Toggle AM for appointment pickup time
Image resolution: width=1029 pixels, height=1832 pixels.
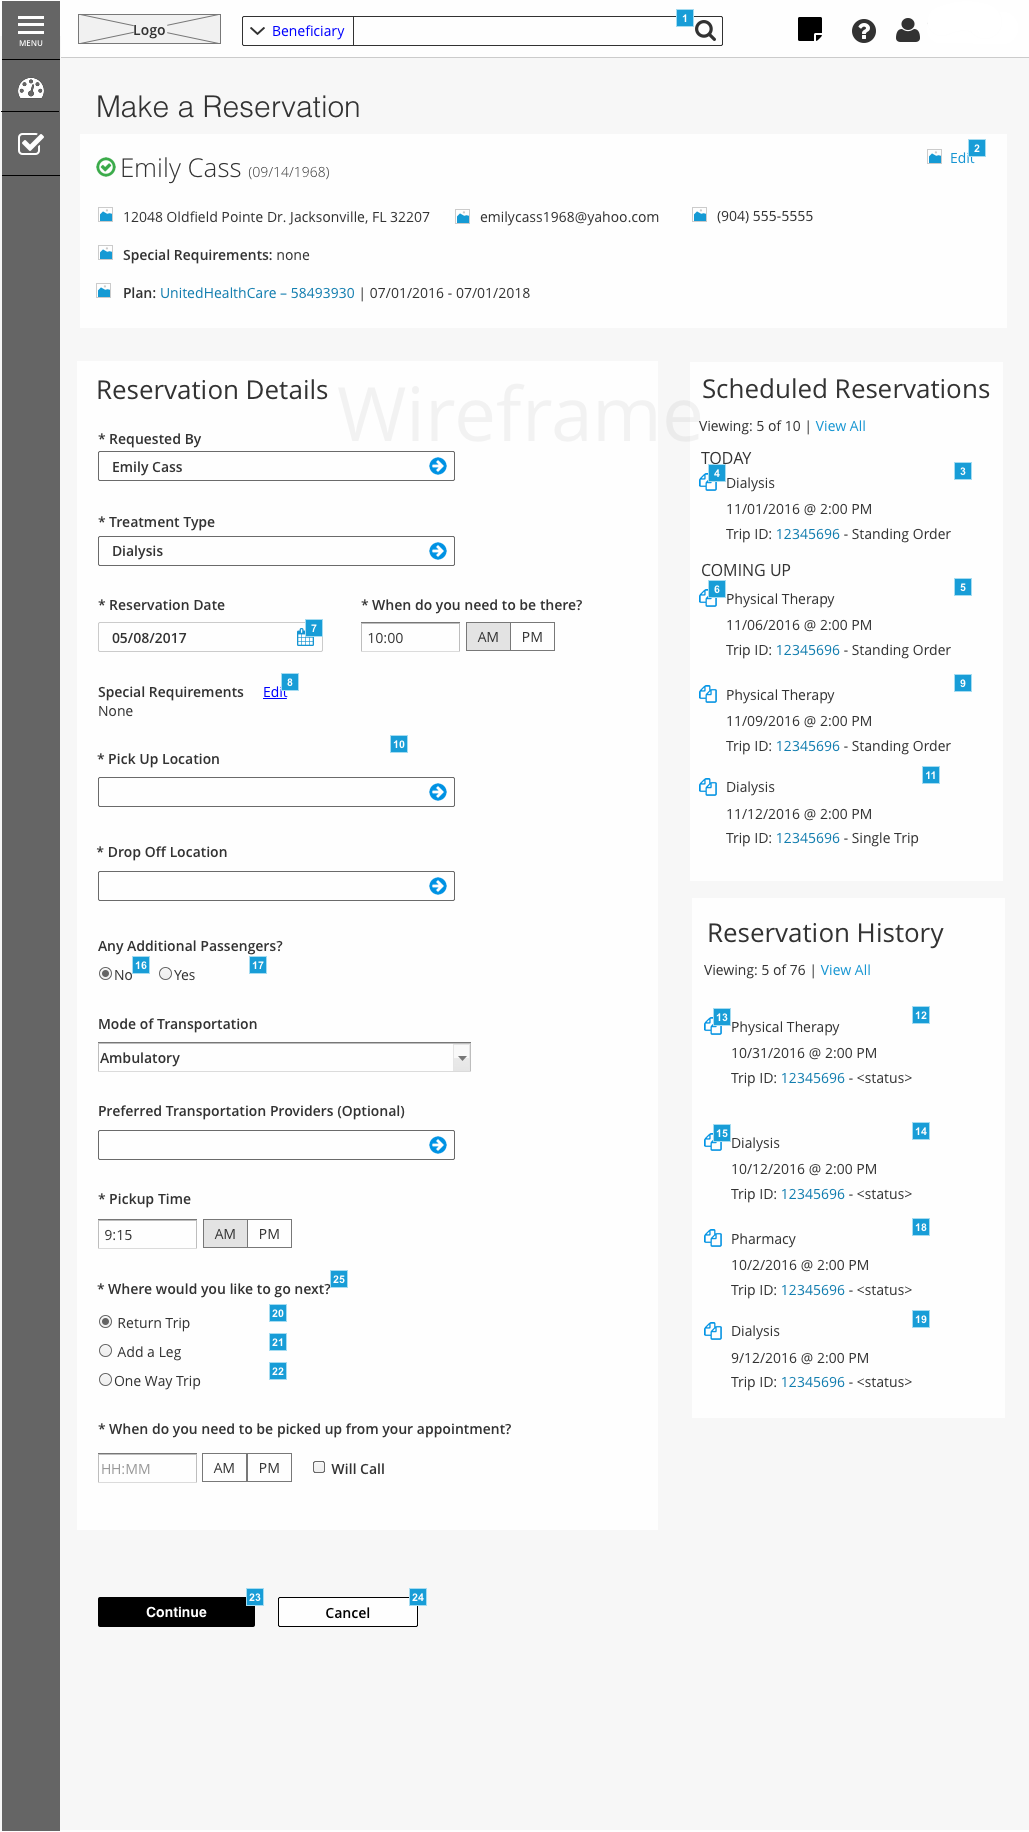tap(224, 1468)
